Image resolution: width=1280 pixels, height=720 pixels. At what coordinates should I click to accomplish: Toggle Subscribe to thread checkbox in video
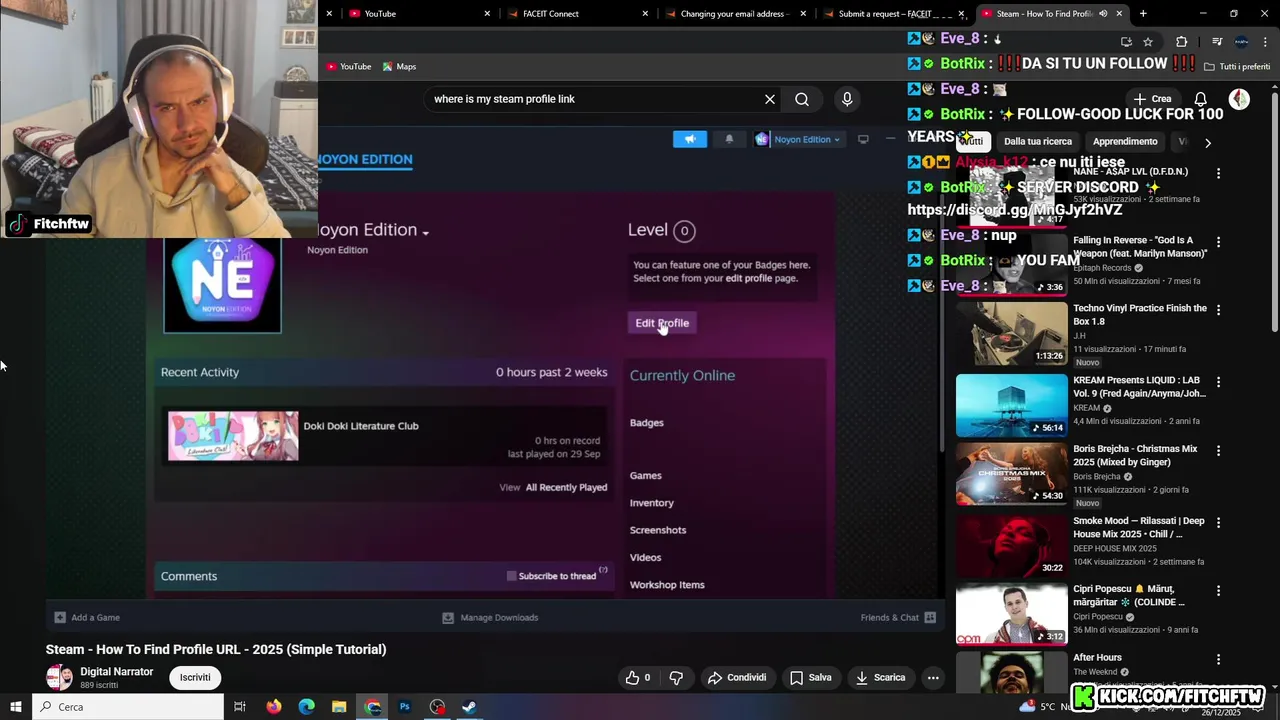point(512,576)
